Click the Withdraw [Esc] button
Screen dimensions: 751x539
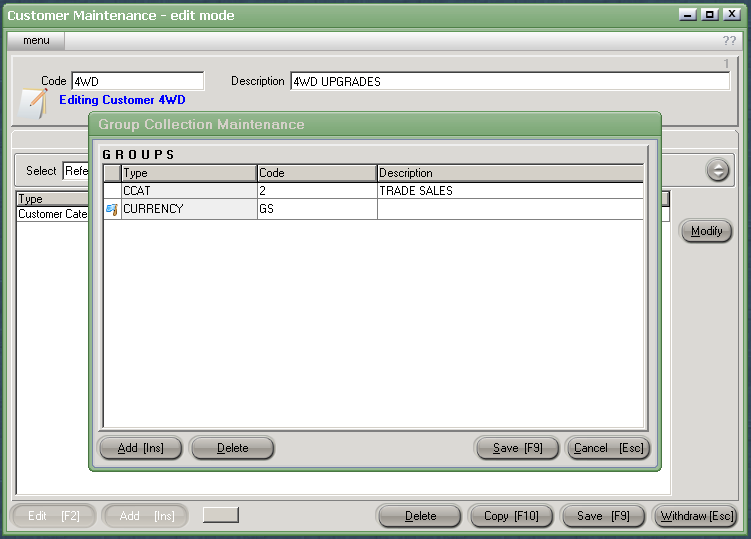pyautogui.click(x=696, y=516)
